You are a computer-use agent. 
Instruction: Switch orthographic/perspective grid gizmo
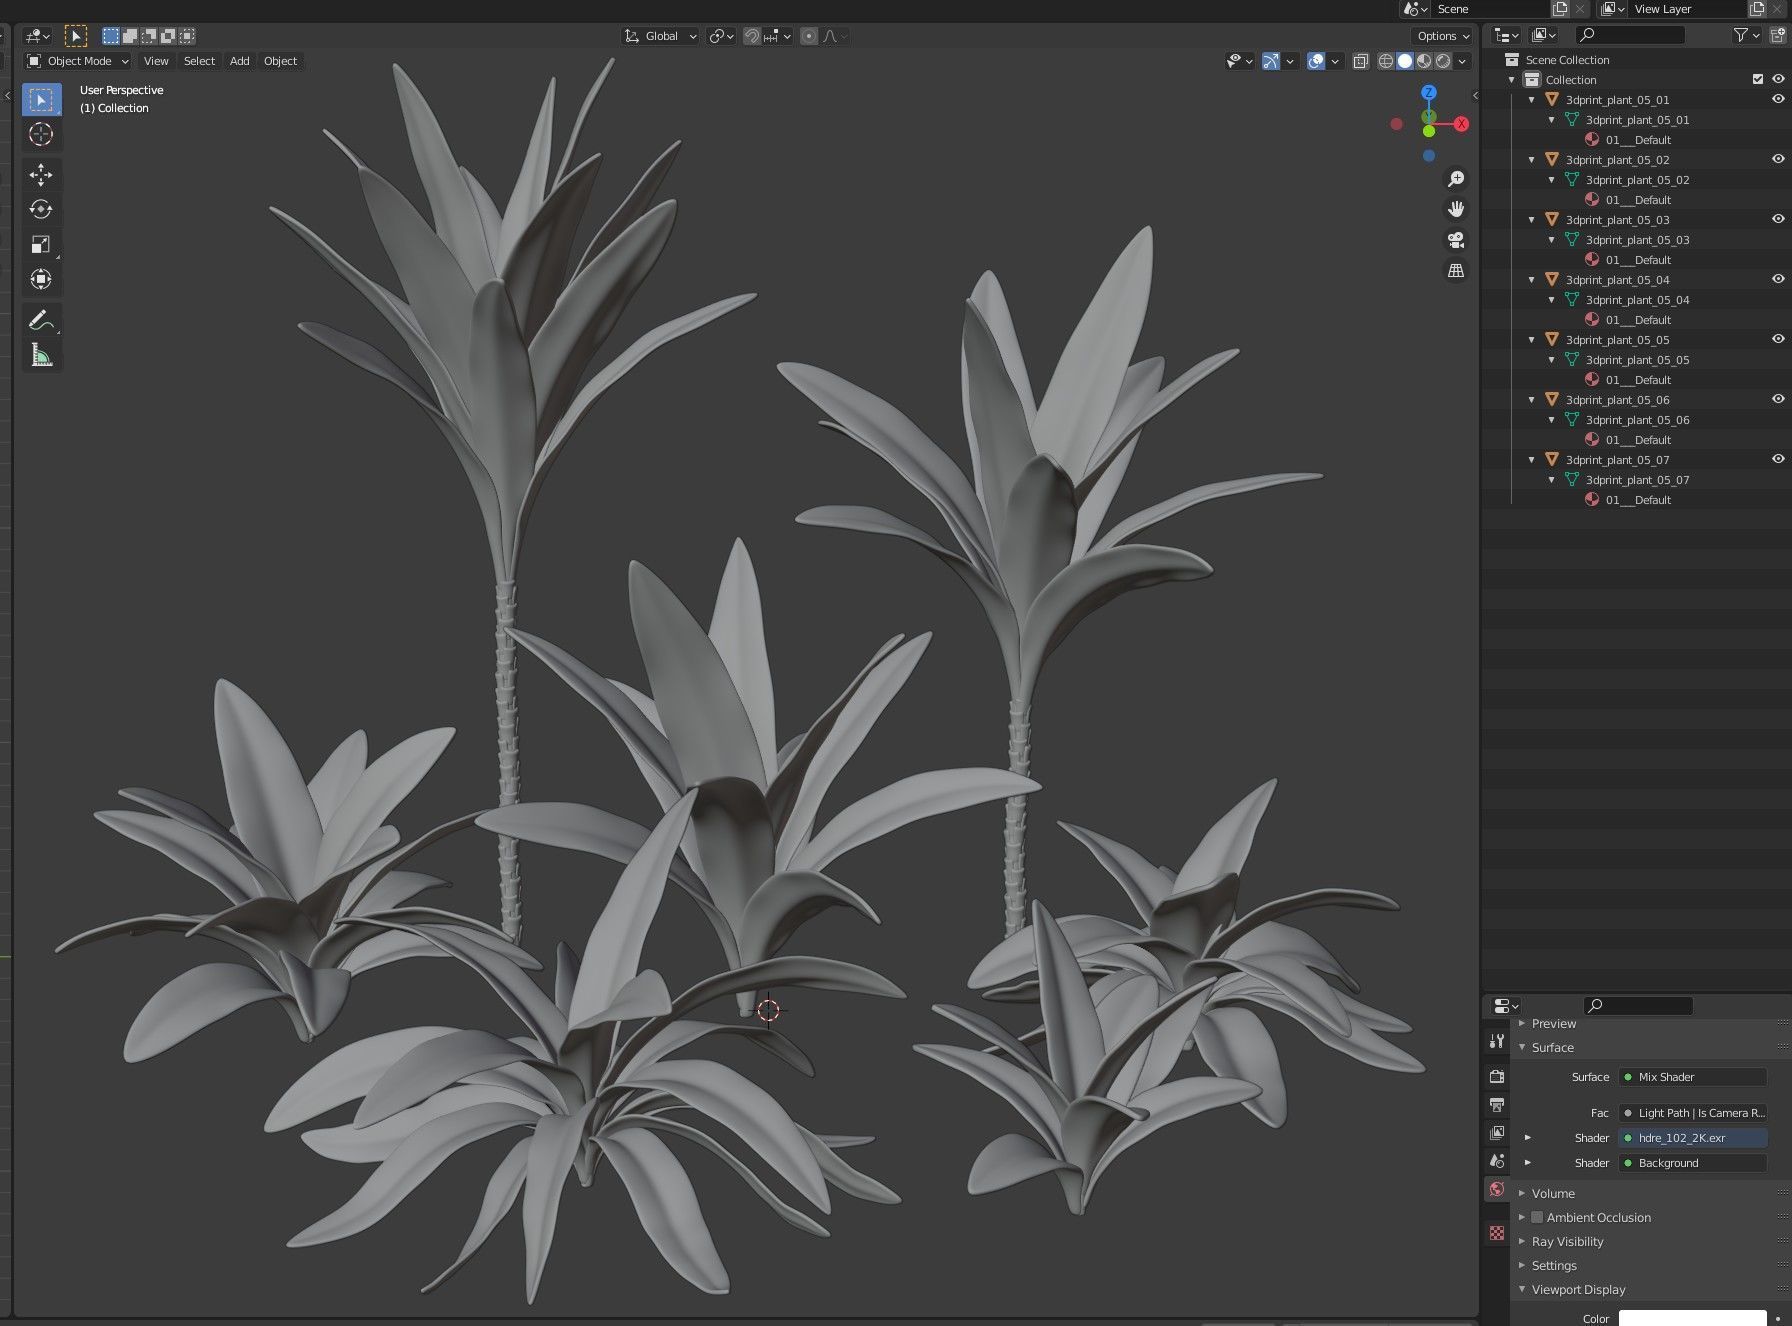(1456, 271)
